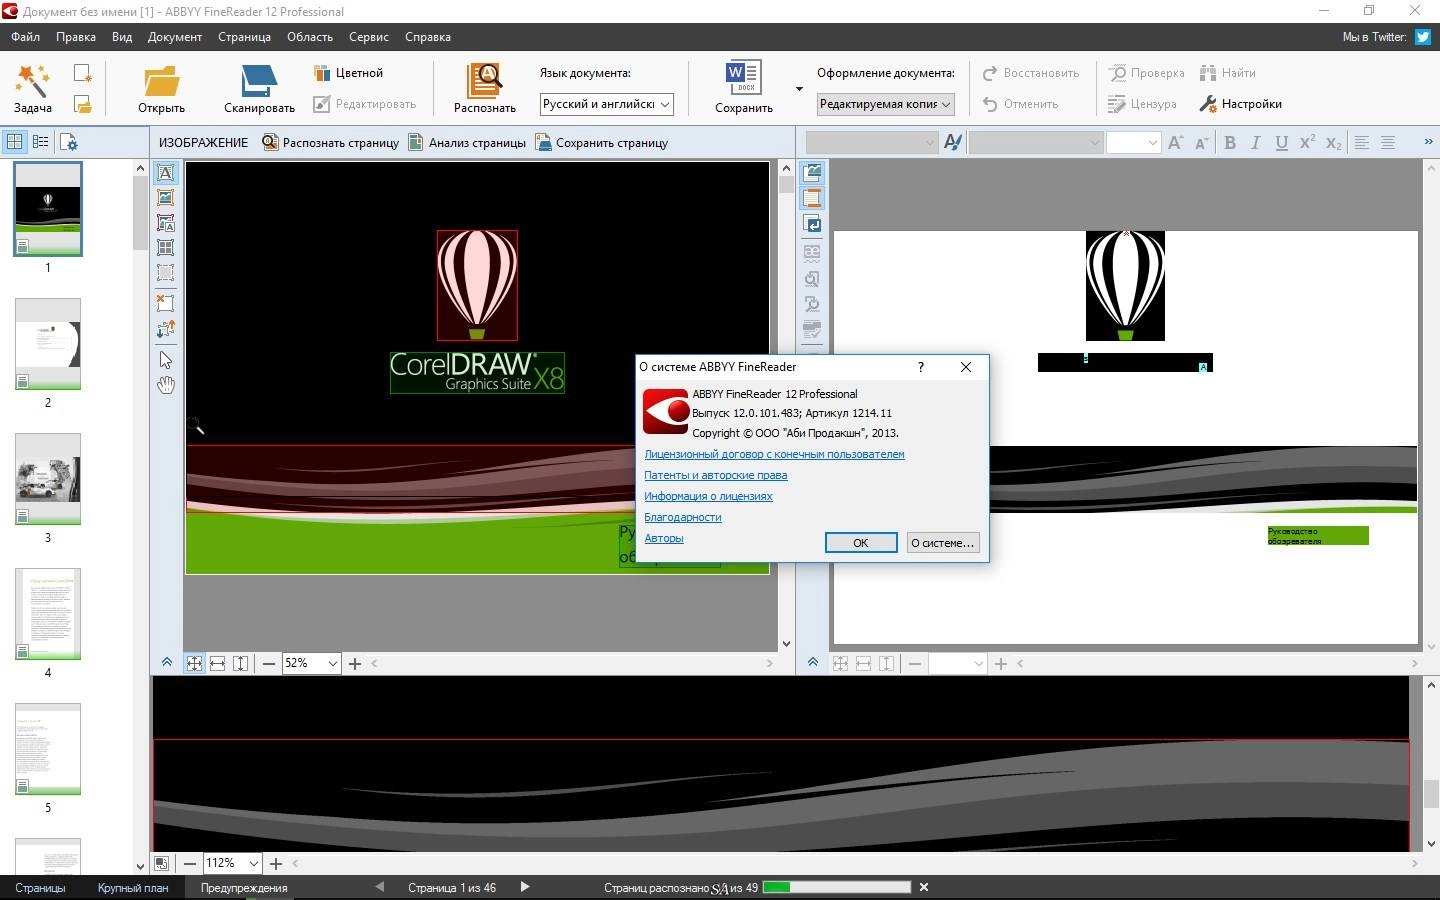
Task: Decrease font size with smaller A icon
Action: (x=1201, y=143)
